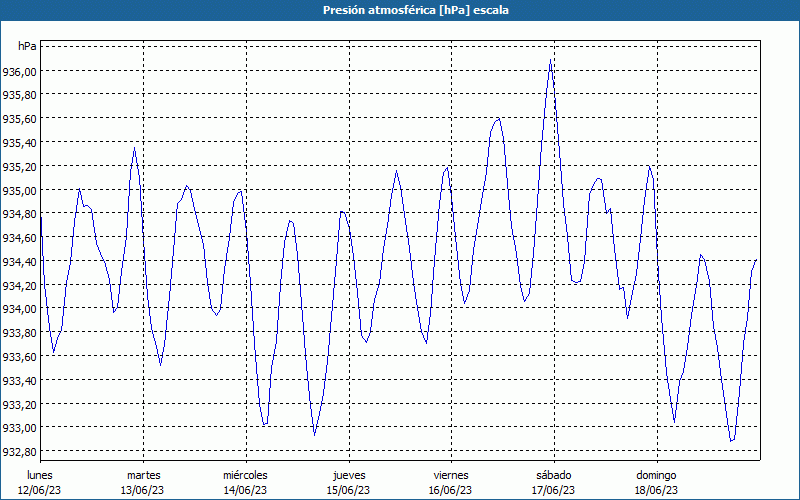Click the 934,60 y-axis value
Screen dimensions: 800x500
[x=19, y=238]
